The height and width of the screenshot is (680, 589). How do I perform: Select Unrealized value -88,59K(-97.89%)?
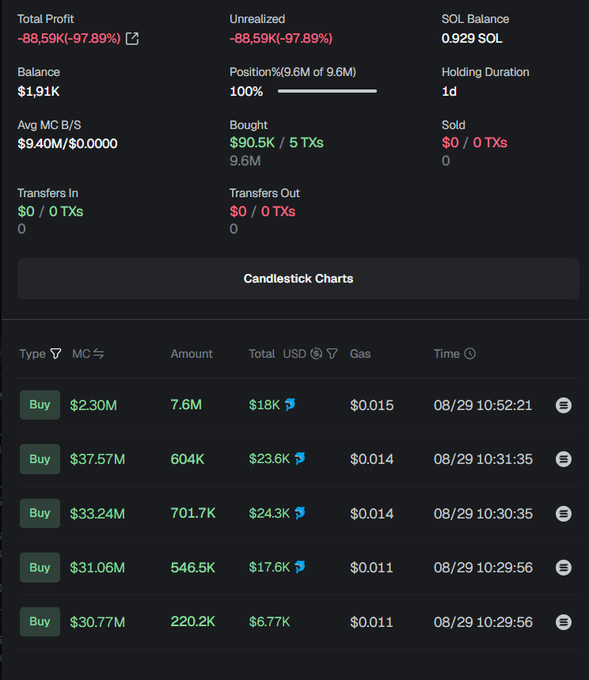(x=281, y=39)
